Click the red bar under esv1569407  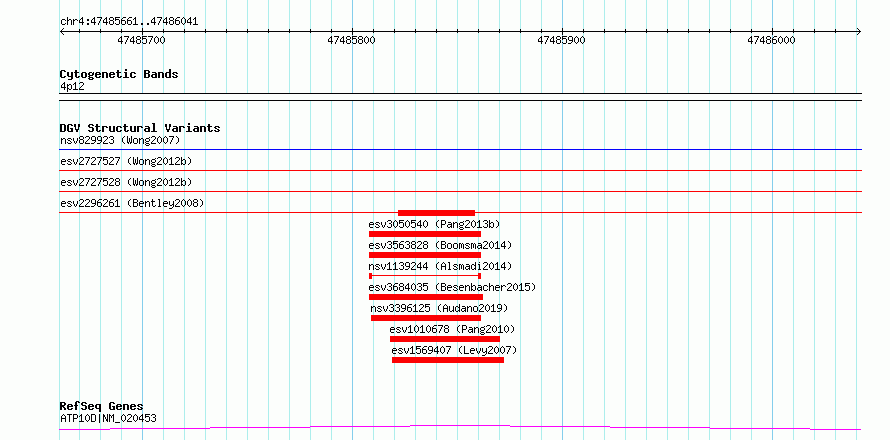448,360
